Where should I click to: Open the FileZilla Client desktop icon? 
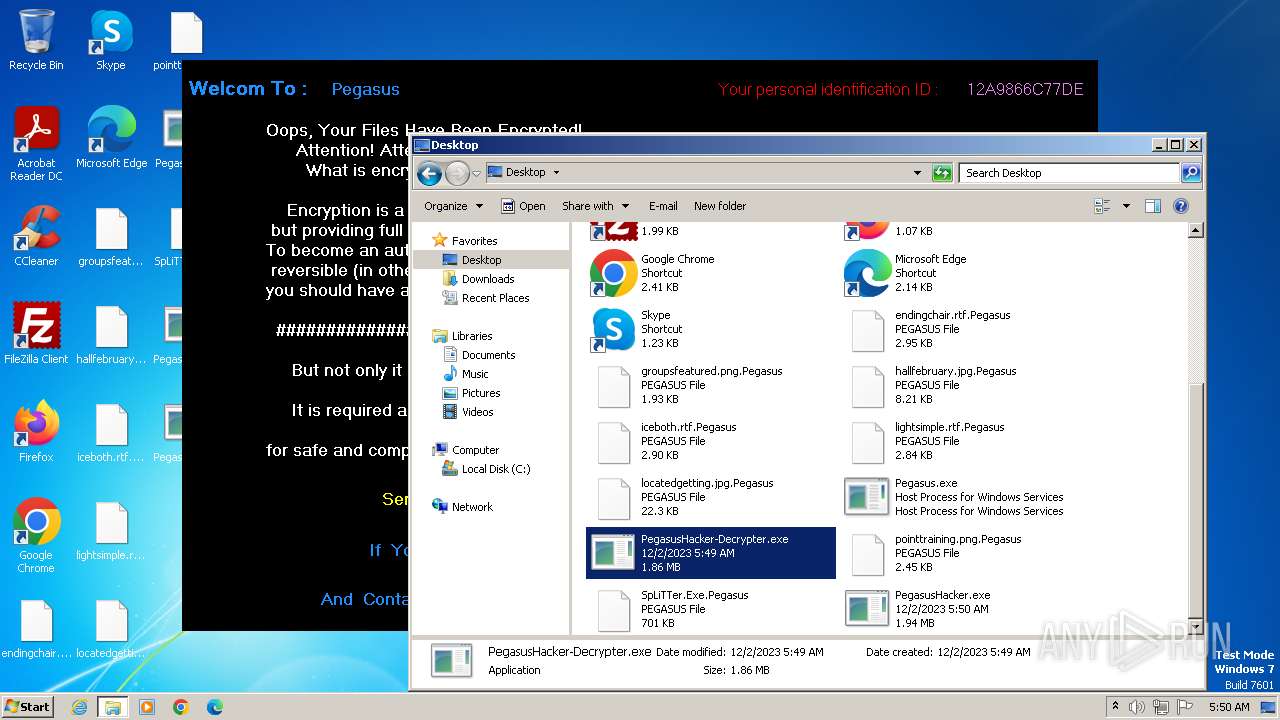coord(36,334)
